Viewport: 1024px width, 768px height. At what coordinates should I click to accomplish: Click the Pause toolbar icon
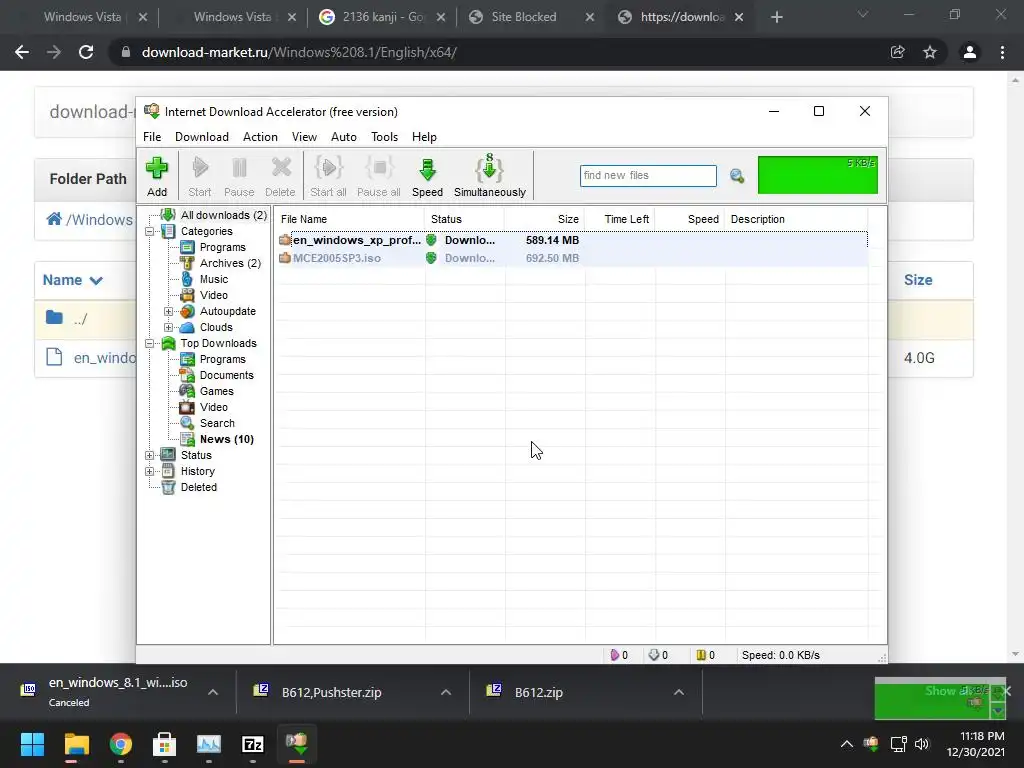click(239, 176)
